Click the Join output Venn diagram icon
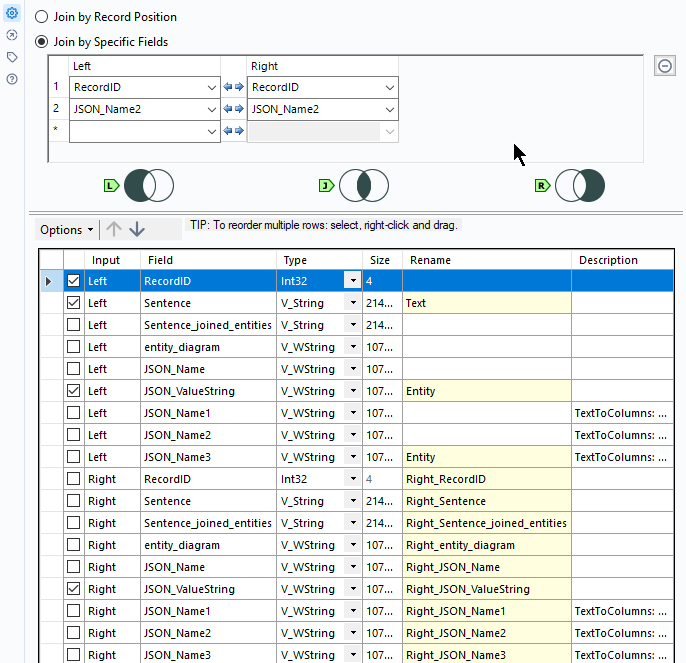The height and width of the screenshot is (663, 686). point(362,185)
